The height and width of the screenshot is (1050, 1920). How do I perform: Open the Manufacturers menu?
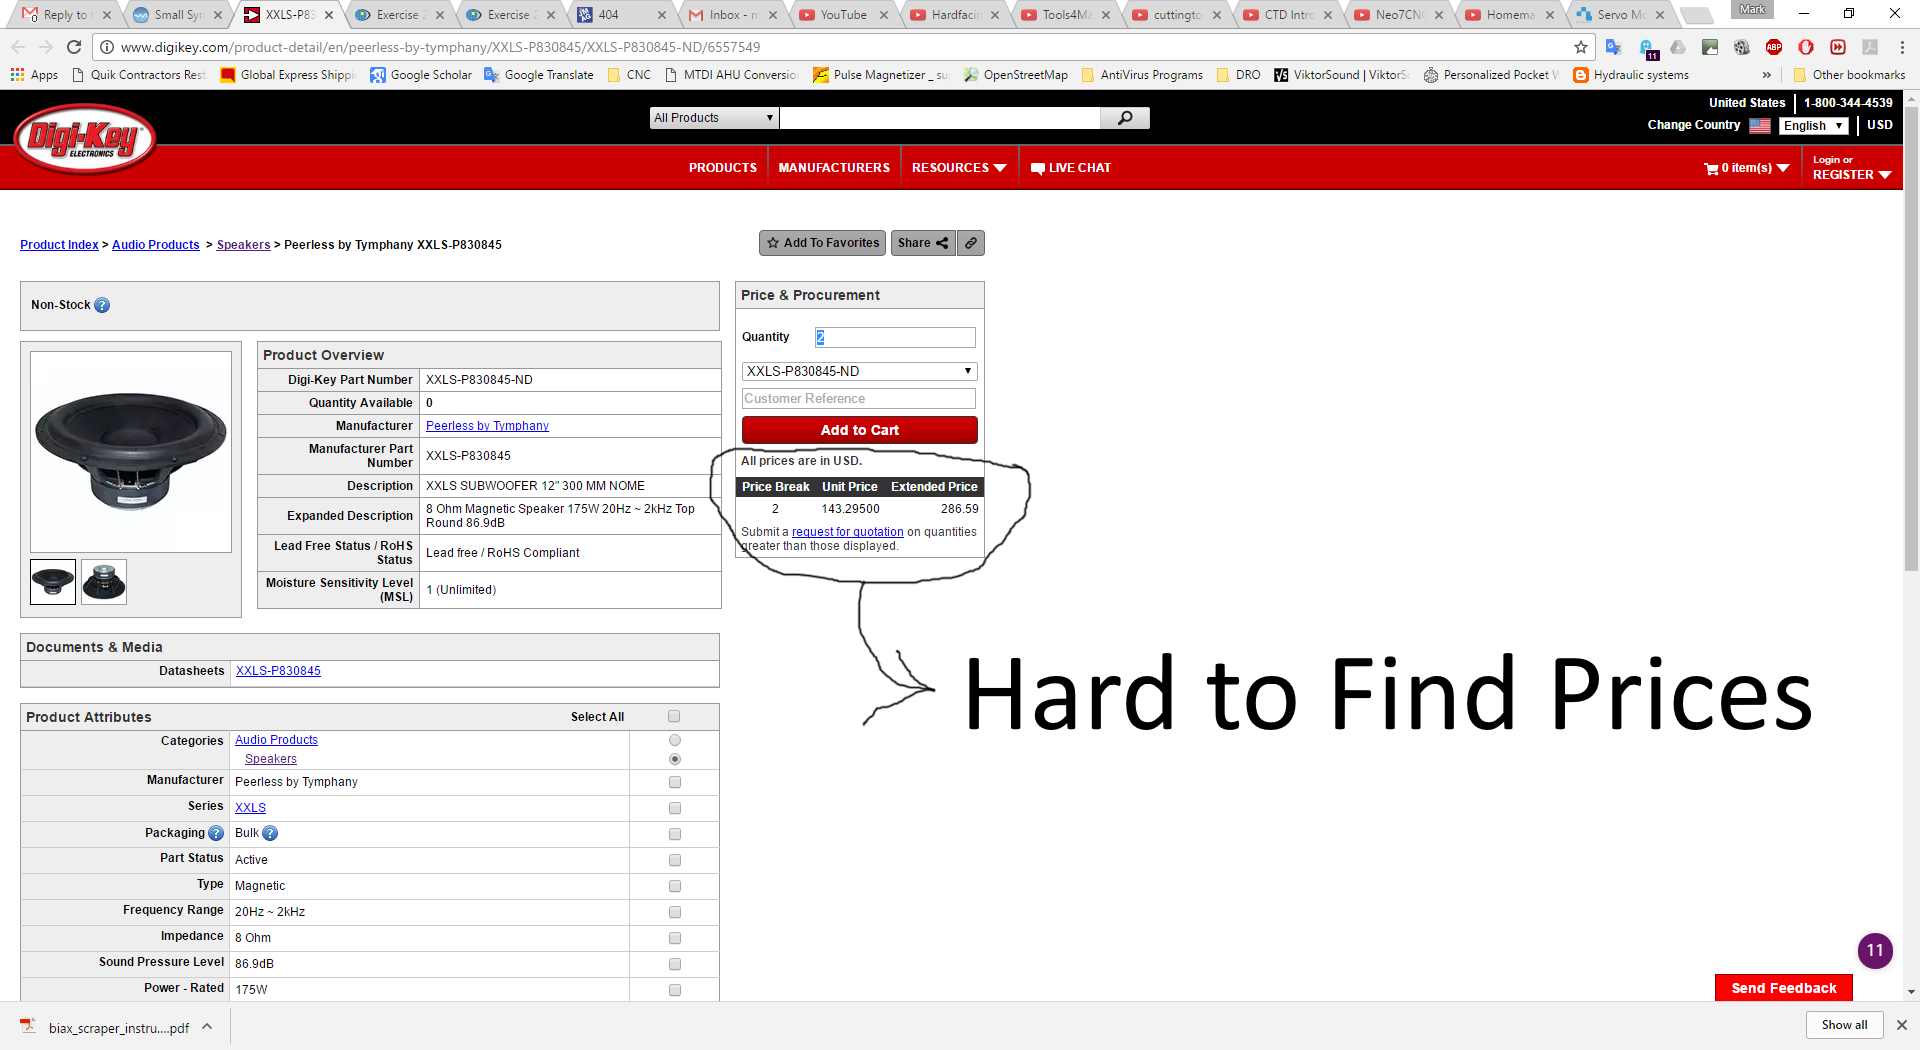tap(834, 168)
